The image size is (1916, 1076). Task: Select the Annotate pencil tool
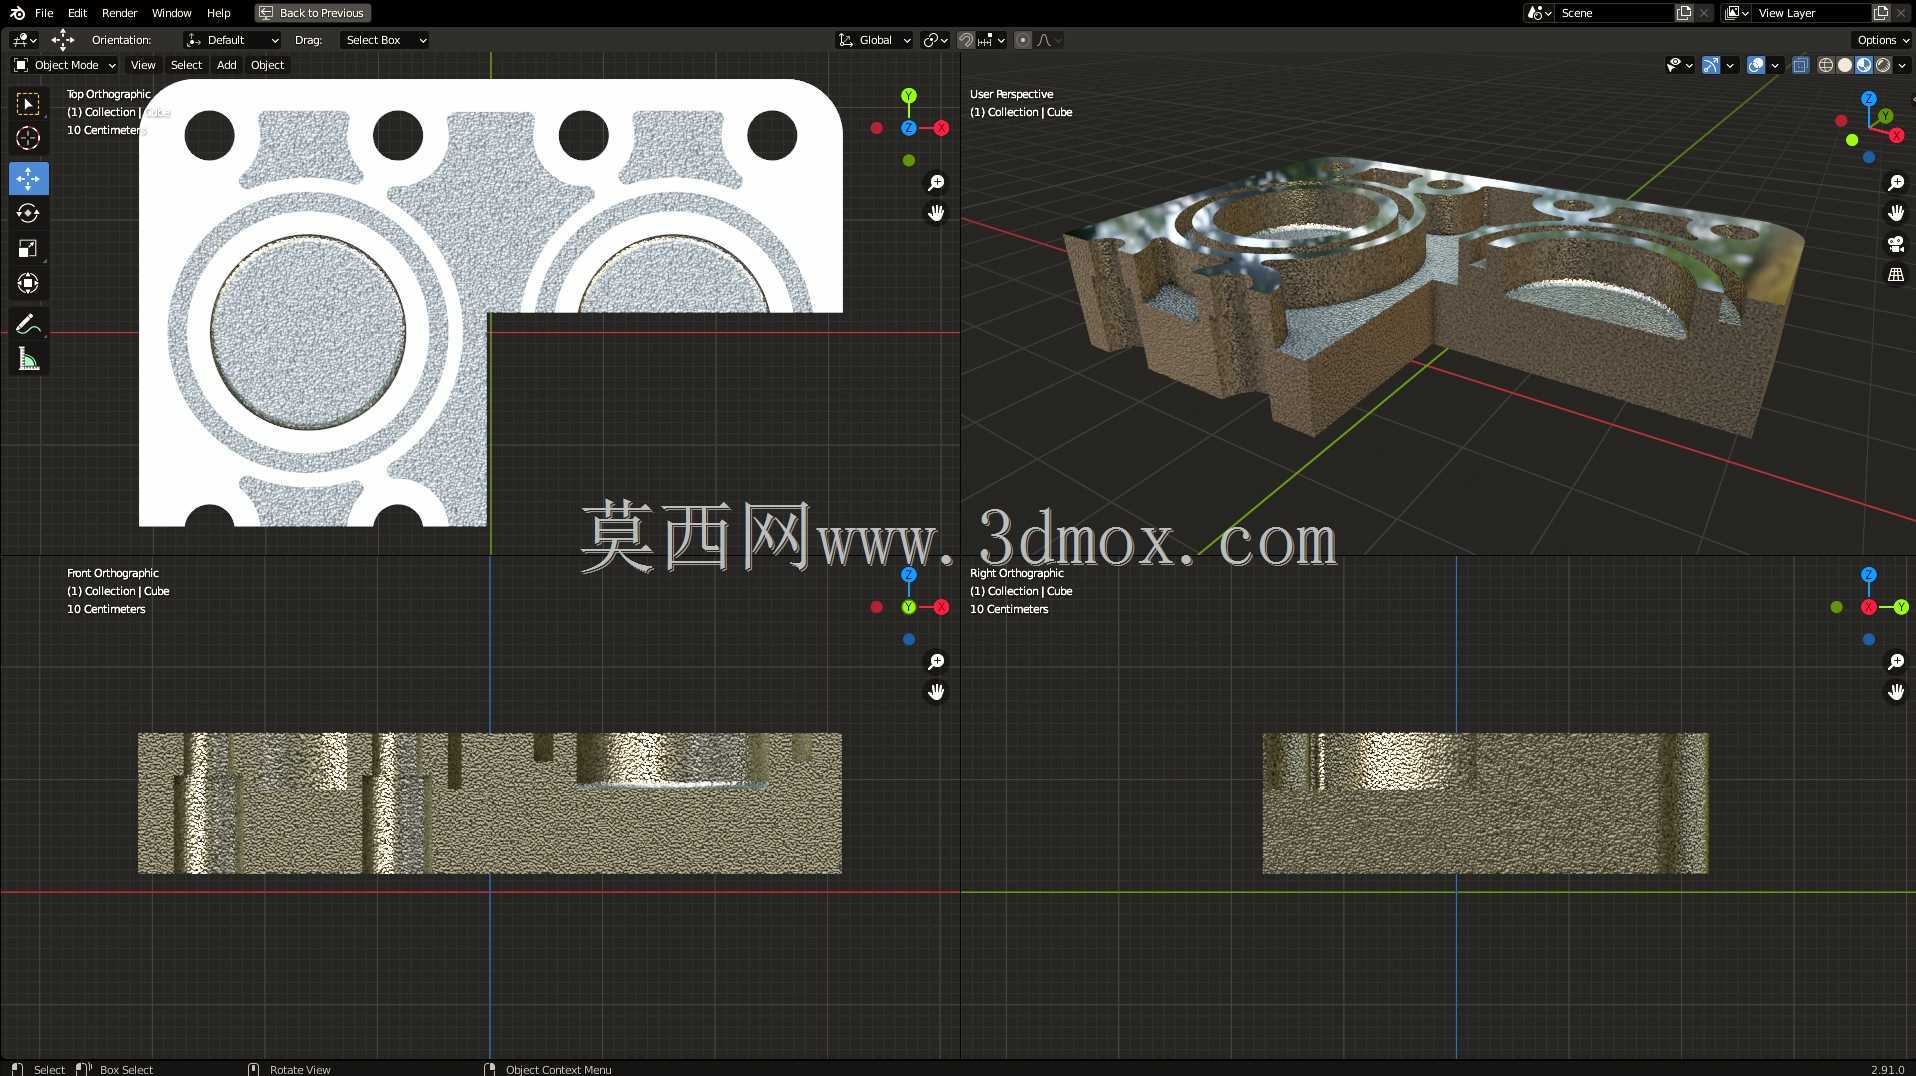click(x=28, y=324)
